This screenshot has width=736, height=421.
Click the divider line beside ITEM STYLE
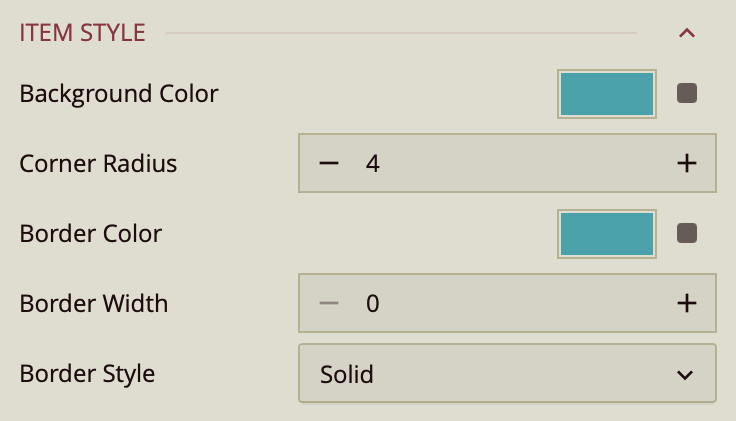(400, 33)
